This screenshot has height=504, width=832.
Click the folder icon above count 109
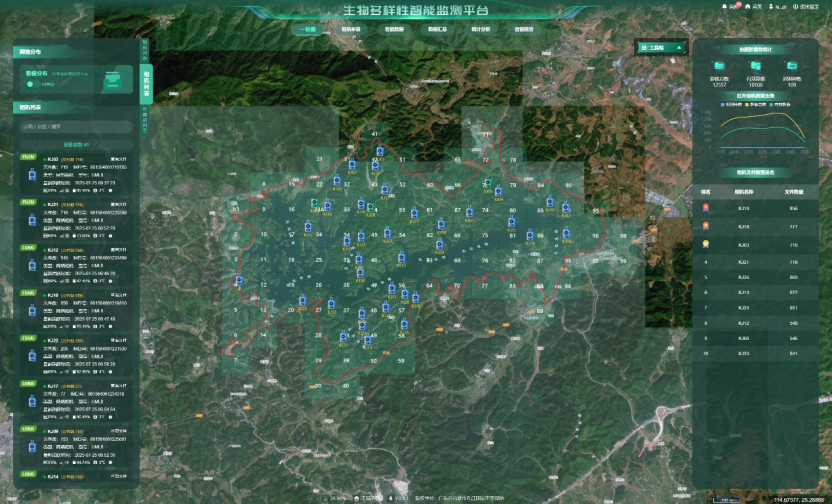792,66
